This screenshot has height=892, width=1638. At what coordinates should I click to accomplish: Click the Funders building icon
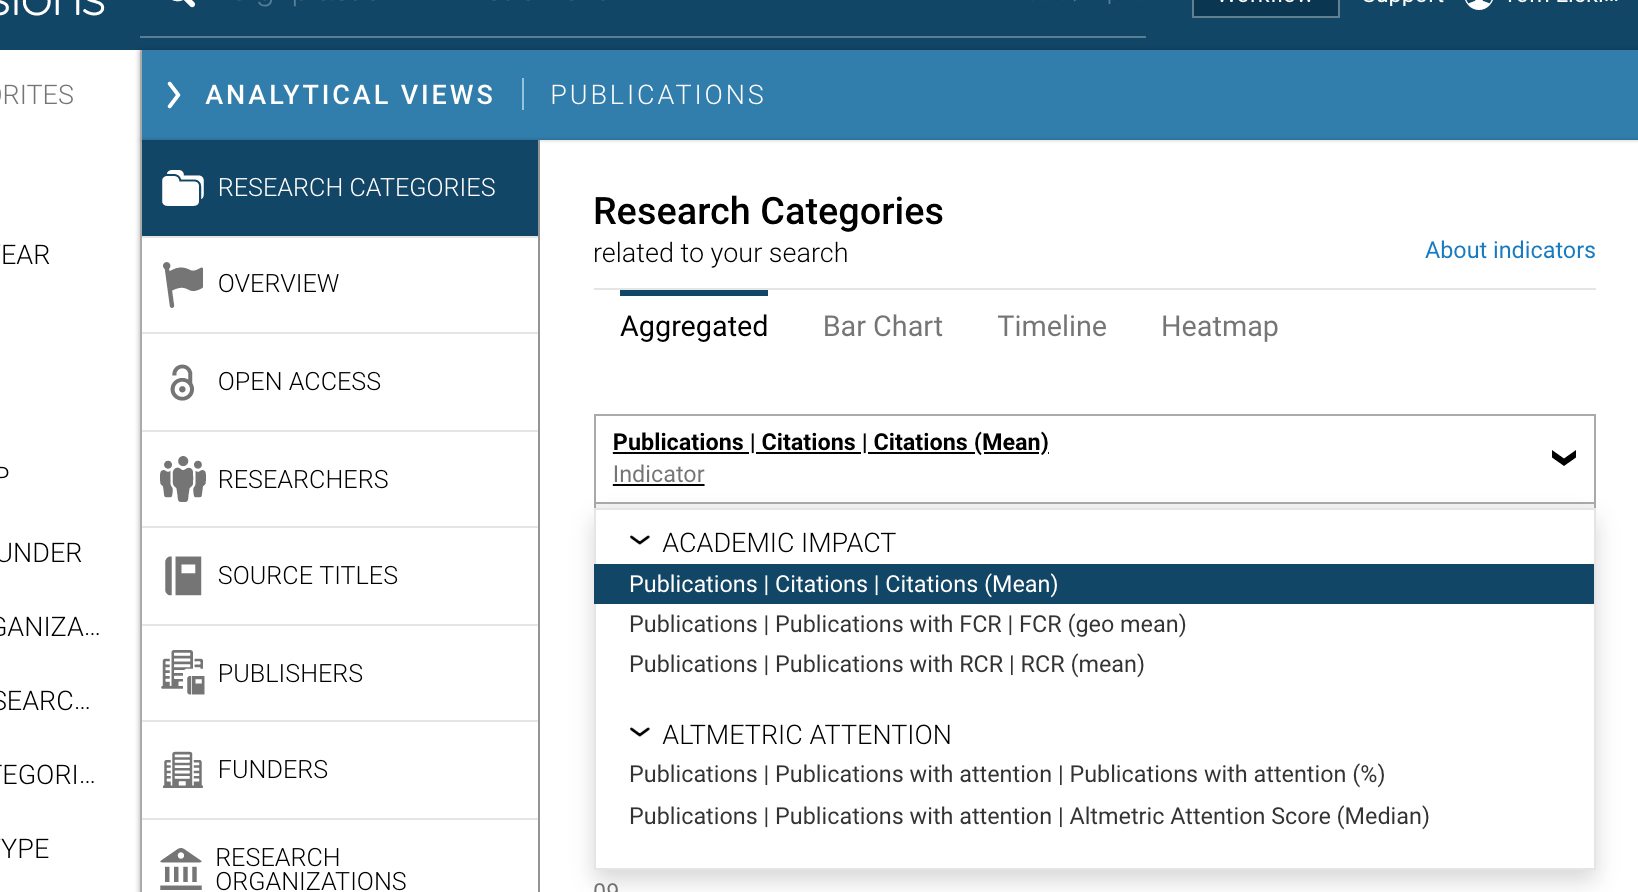[x=182, y=770]
